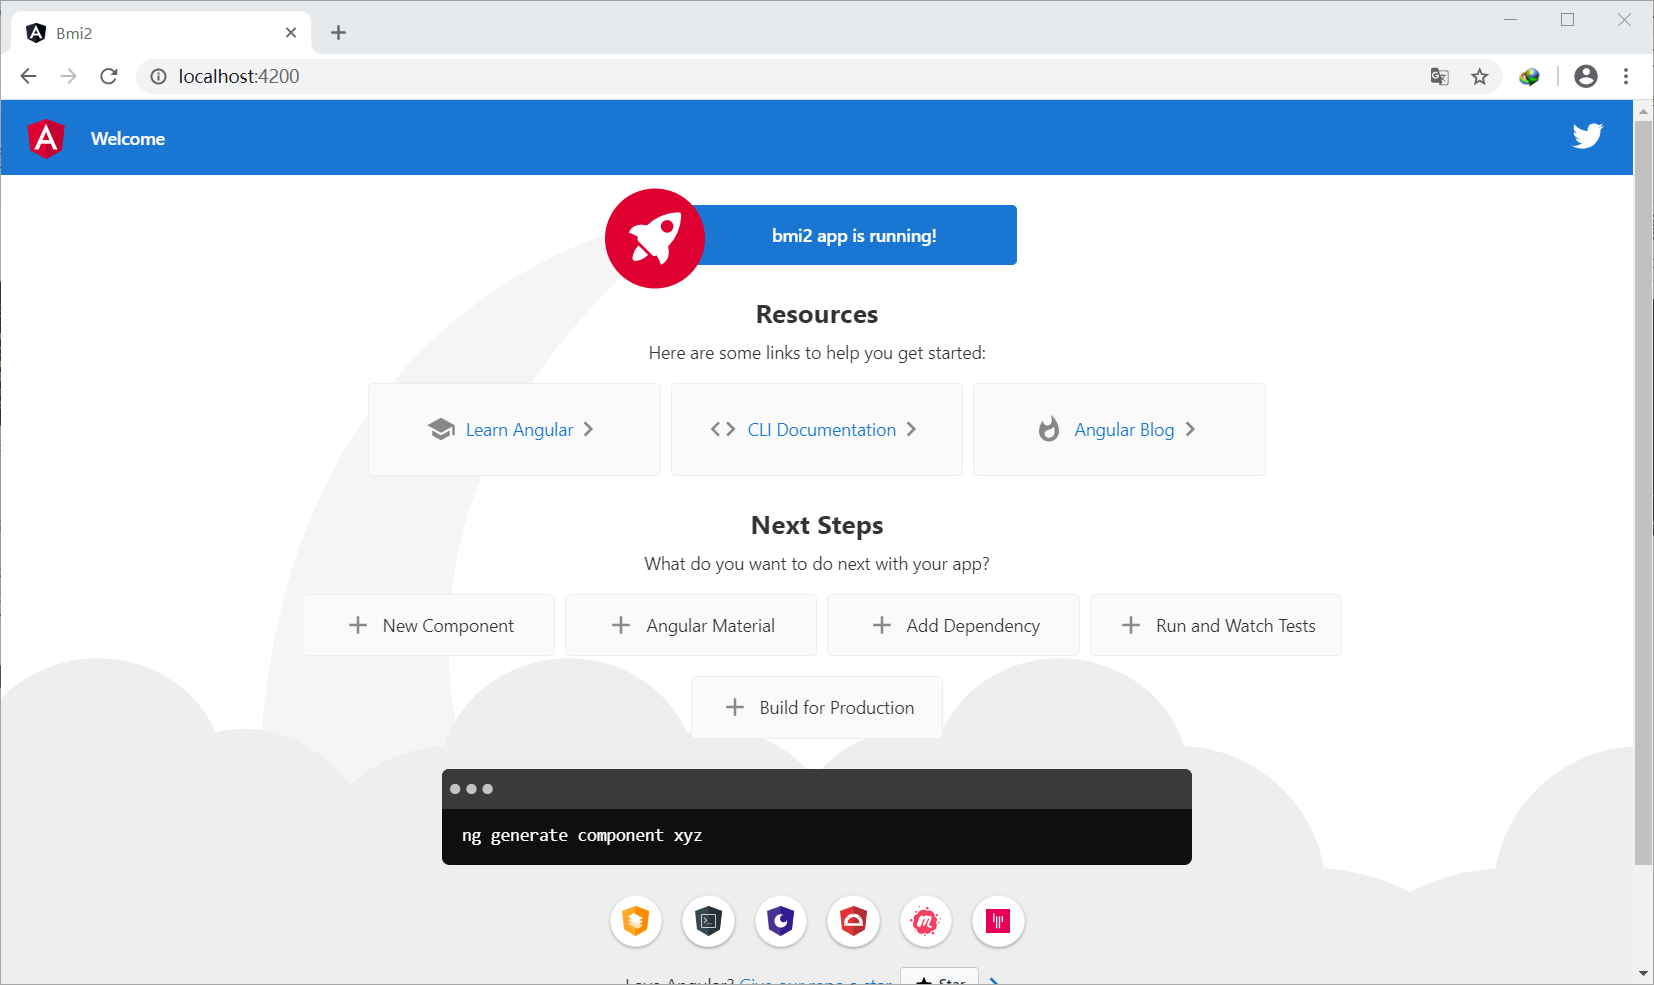Select the New Component card
This screenshot has width=1654, height=985.
click(429, 625)
